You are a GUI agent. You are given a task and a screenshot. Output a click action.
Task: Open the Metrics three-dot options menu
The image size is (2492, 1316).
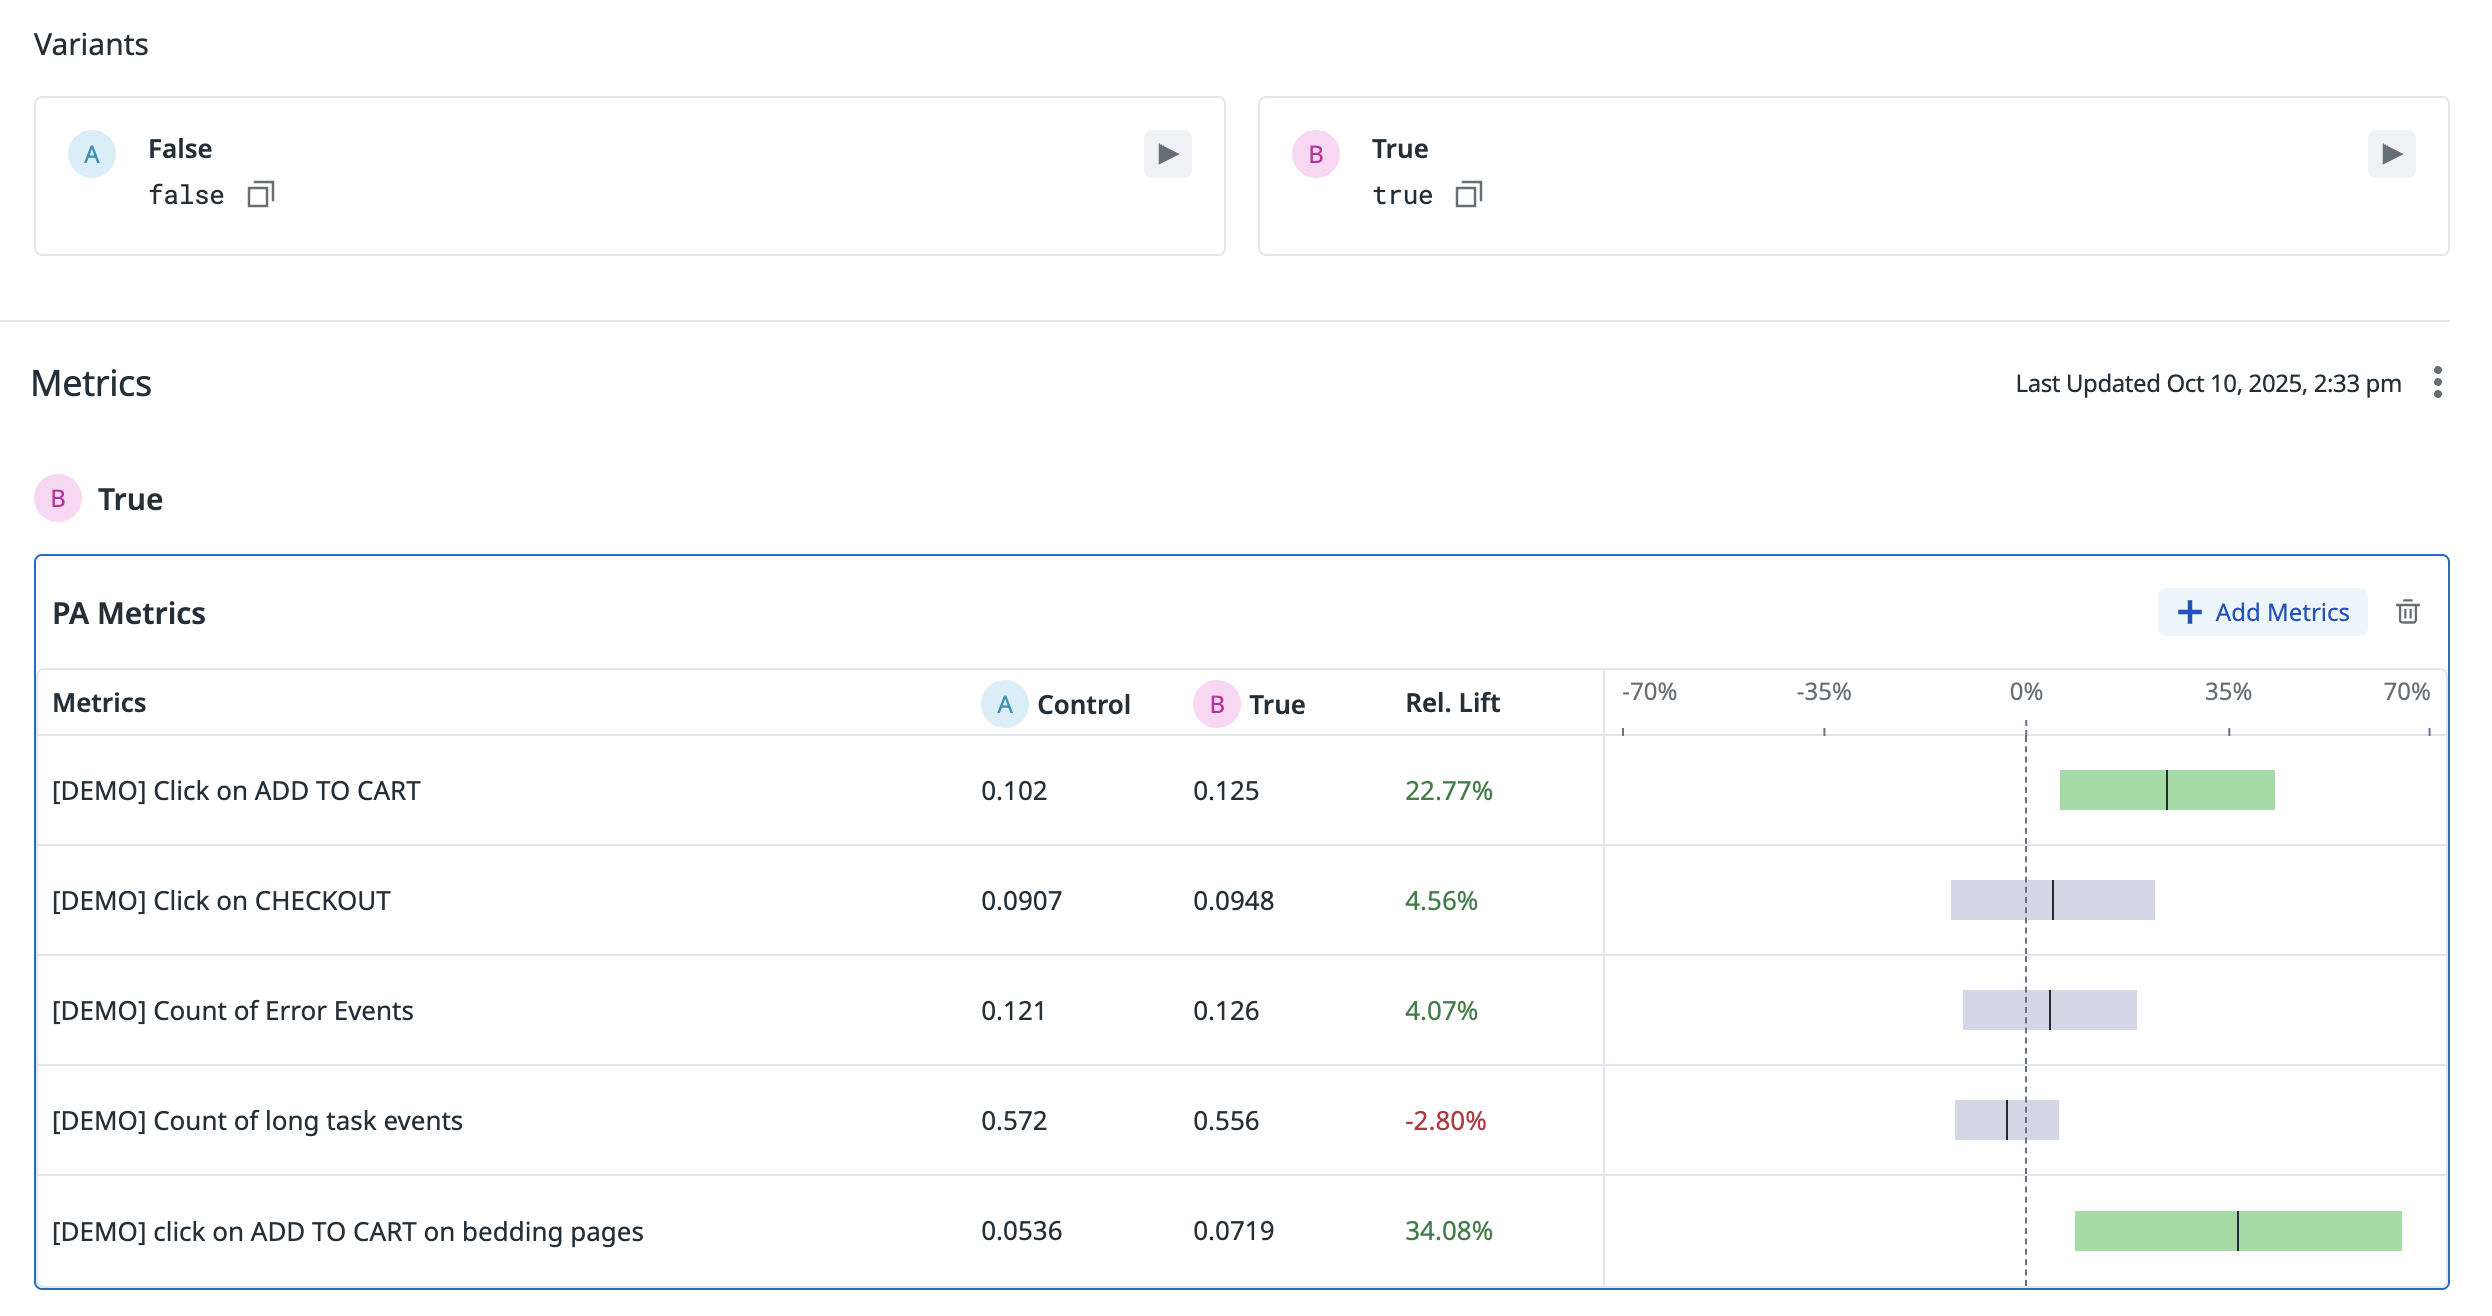pos(2437,382)
